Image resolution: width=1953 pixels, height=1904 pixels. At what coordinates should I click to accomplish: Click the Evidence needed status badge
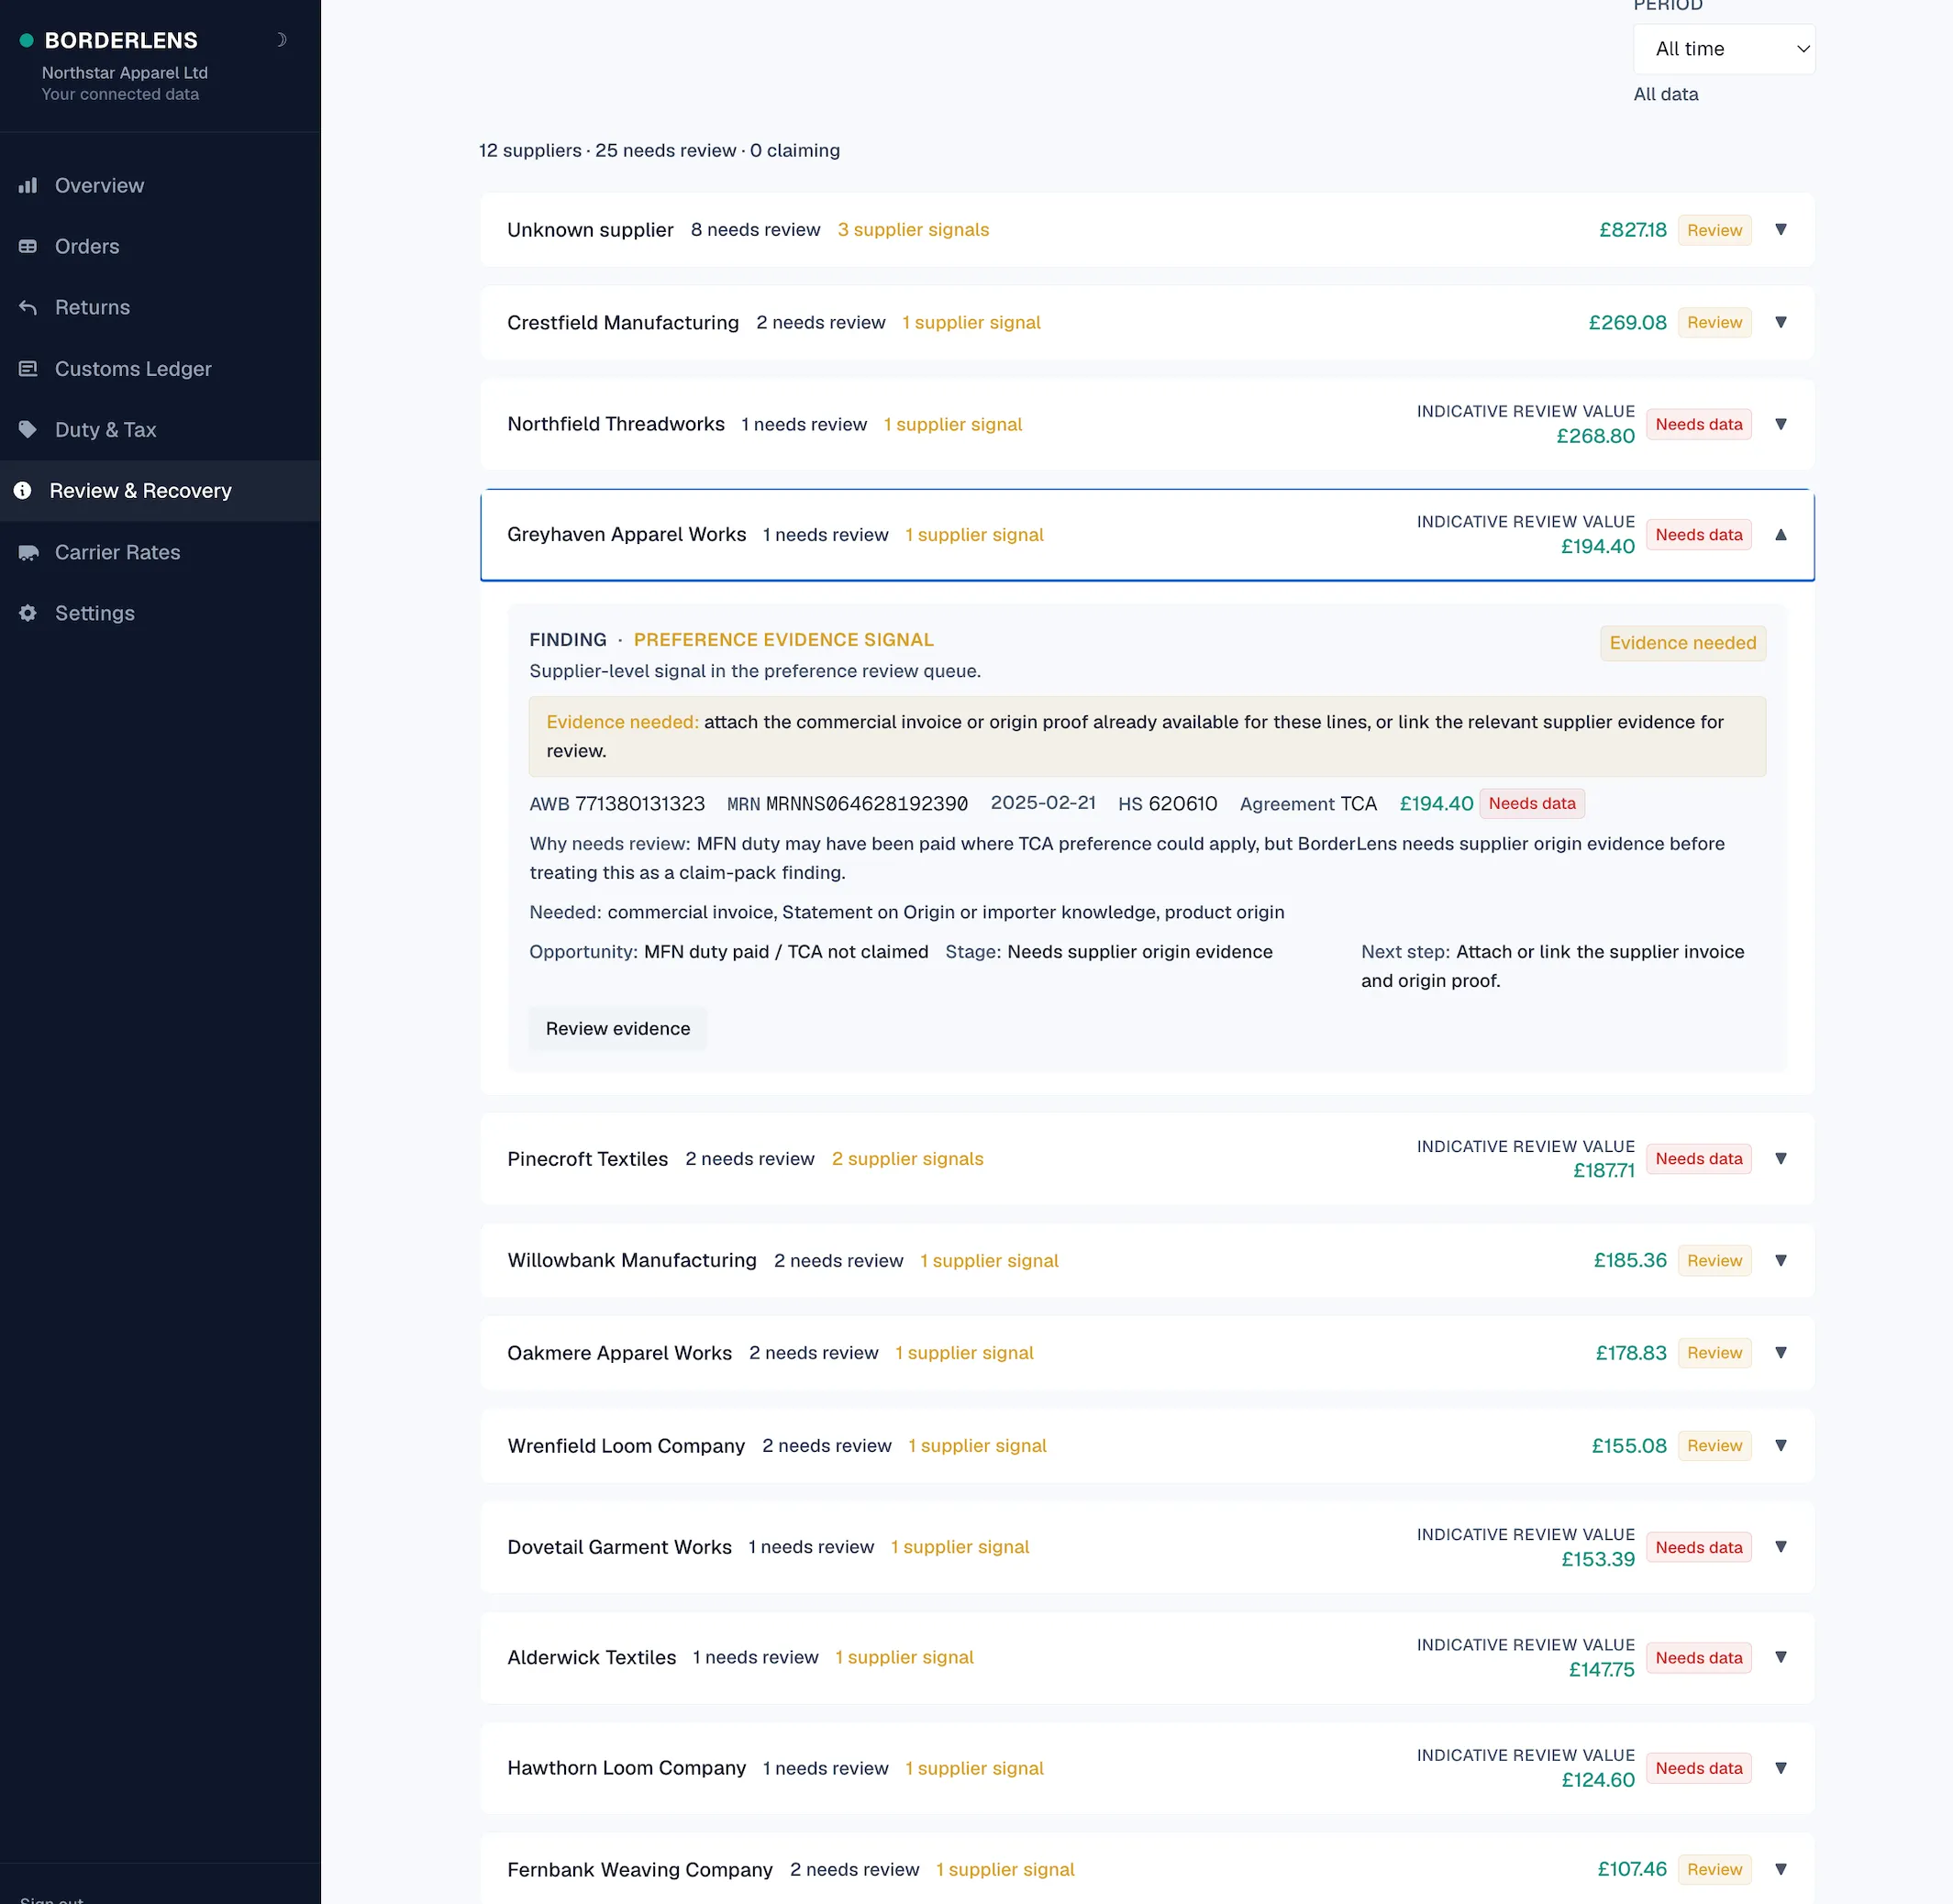pos(1683,643)
